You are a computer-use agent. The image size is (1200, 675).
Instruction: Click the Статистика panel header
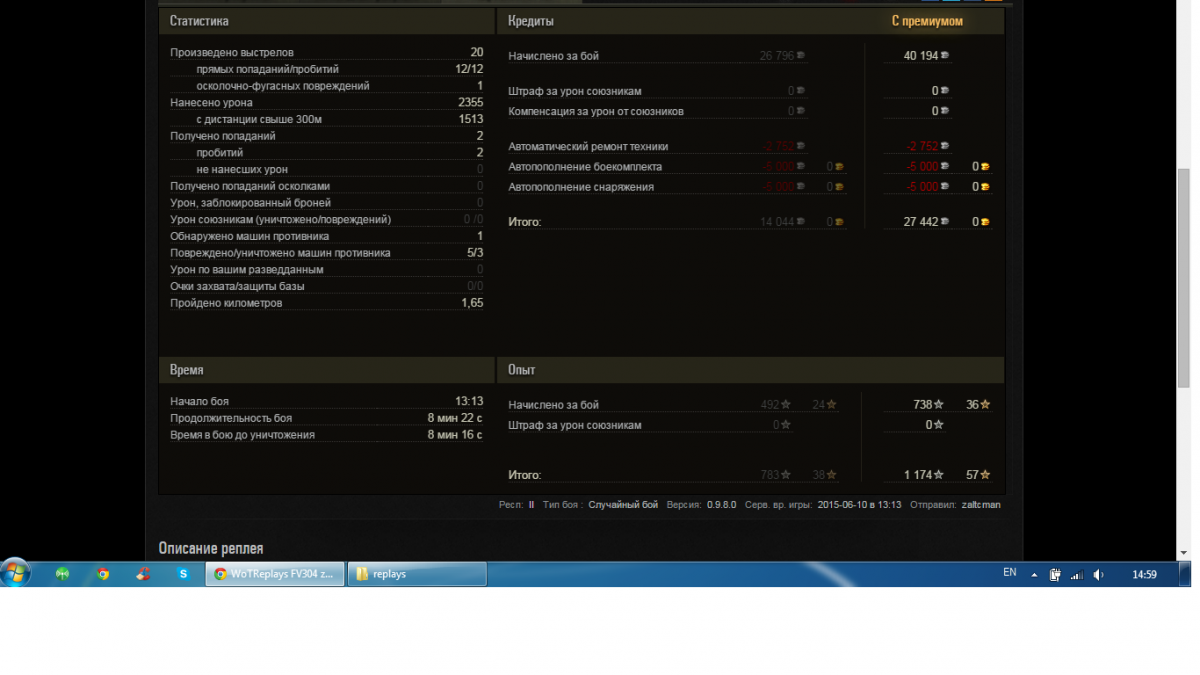pos(326,21)
